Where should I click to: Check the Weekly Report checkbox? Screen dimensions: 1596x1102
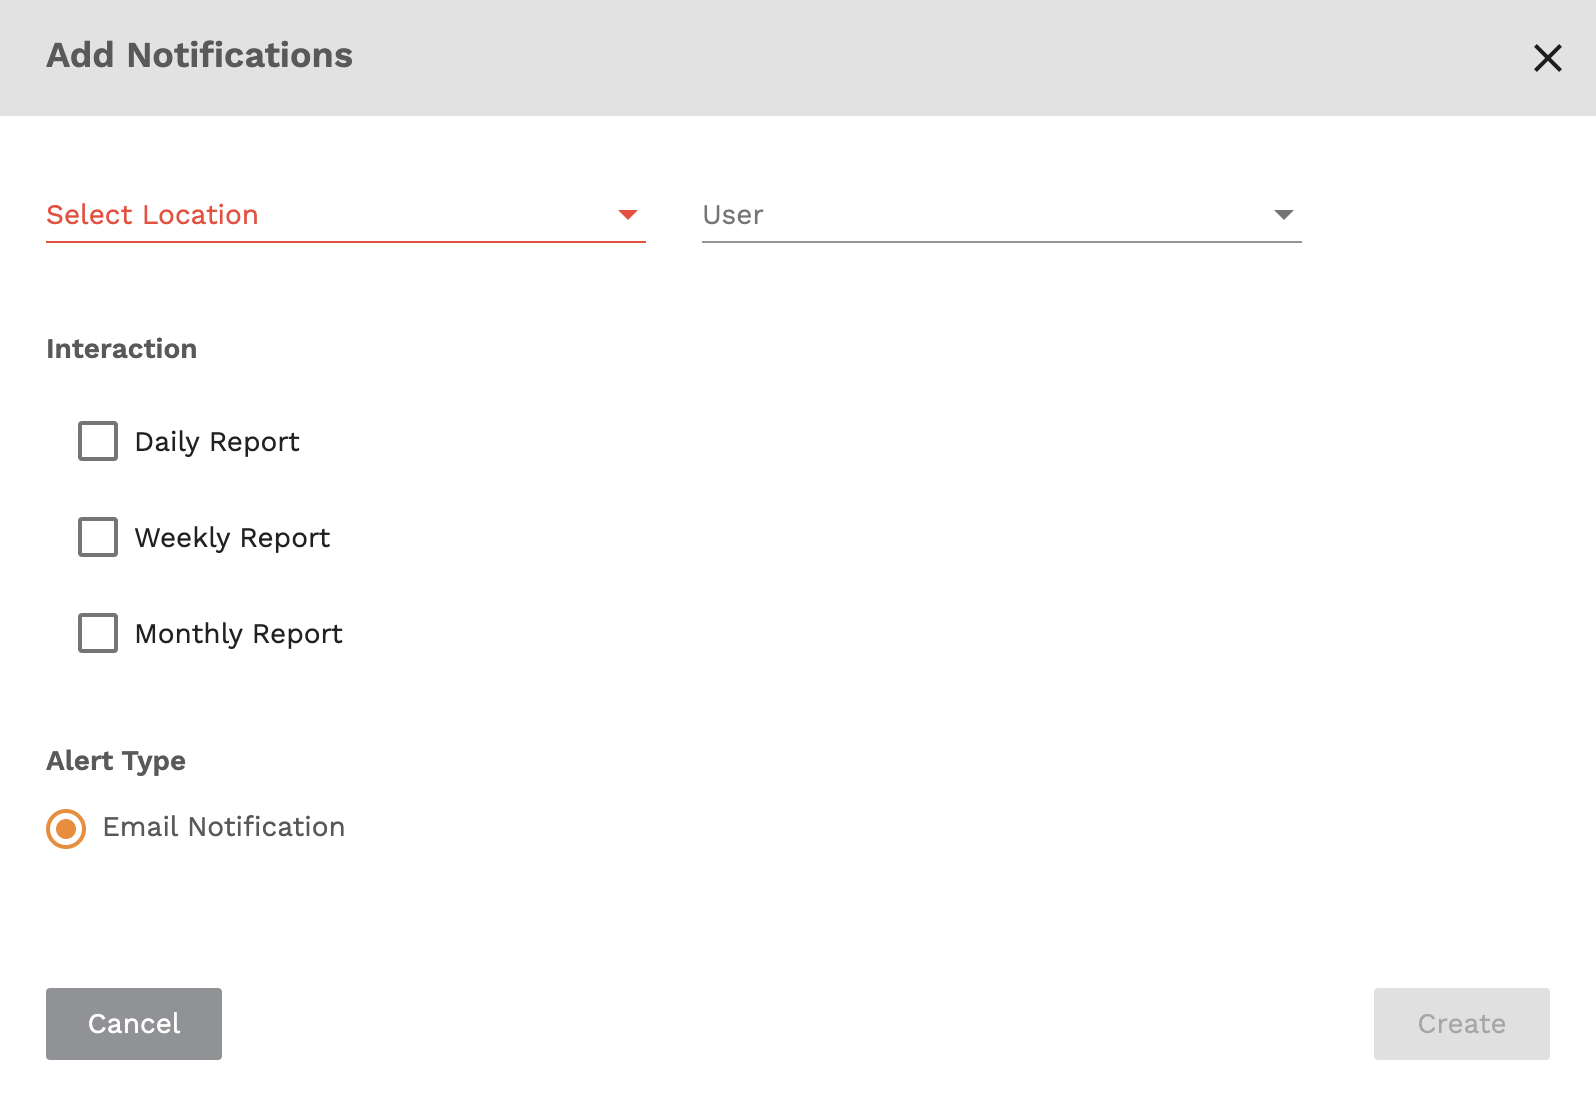click(x=98, y=537)
